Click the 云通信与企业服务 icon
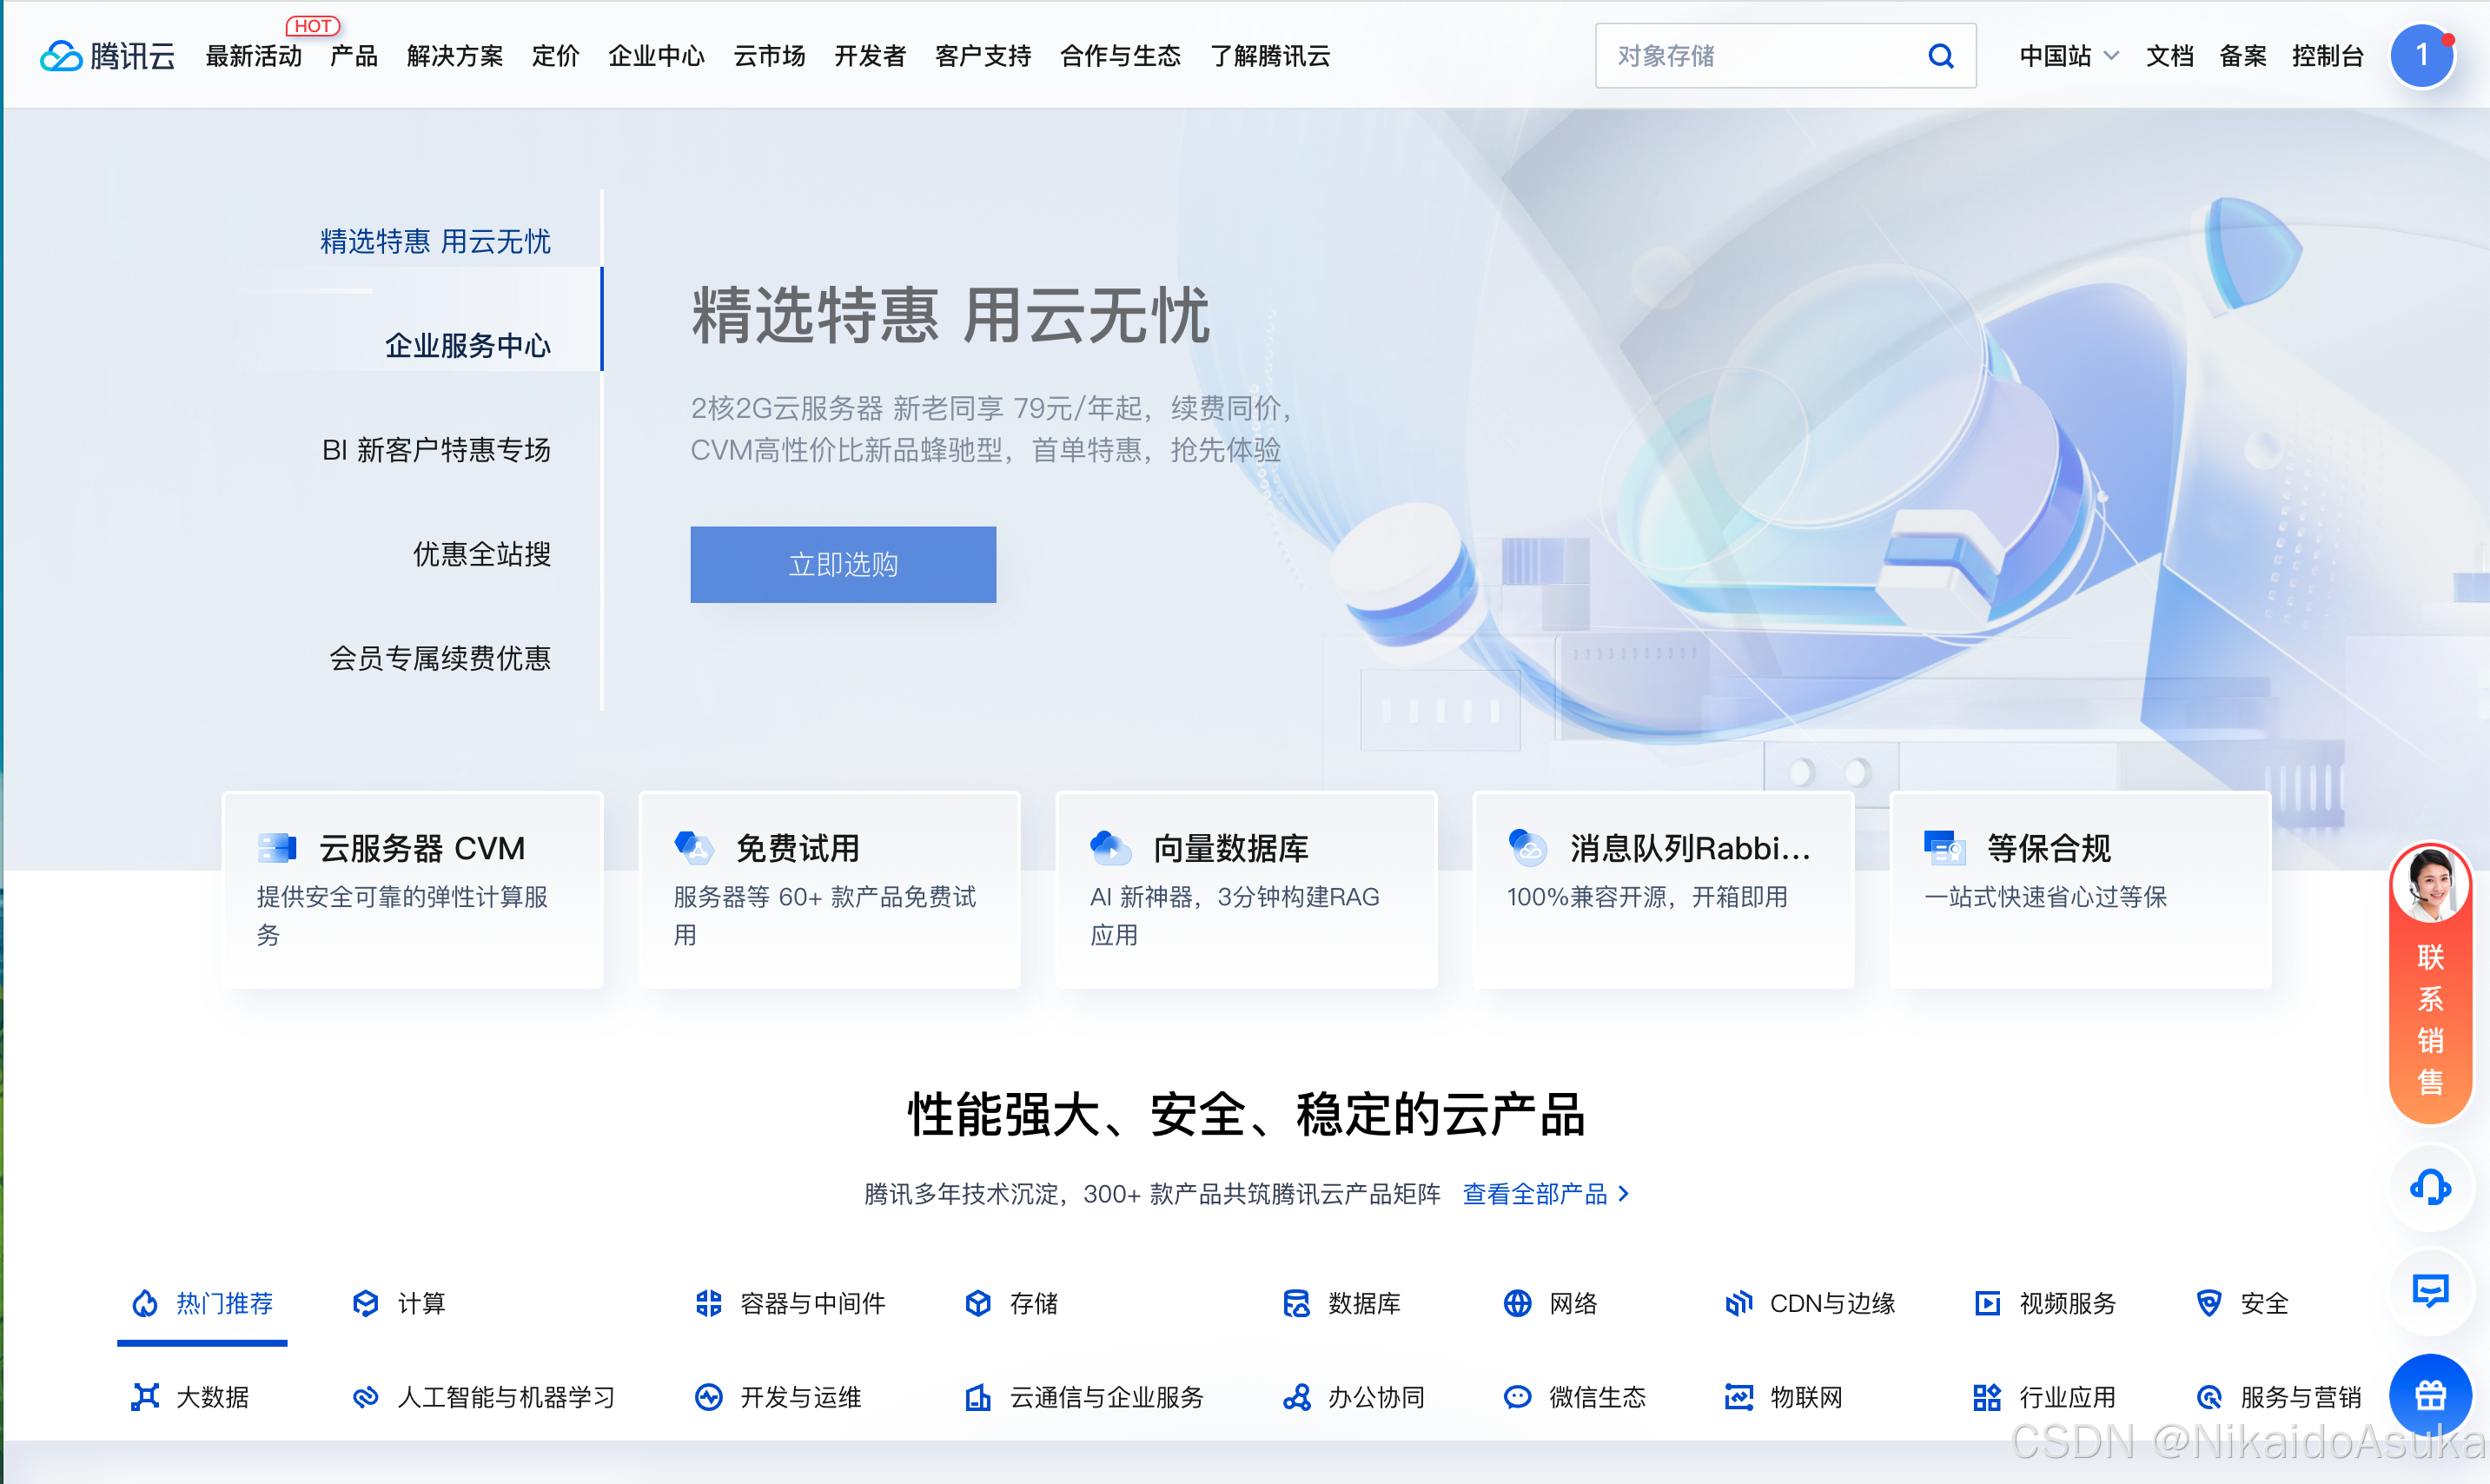2490x1484 pixels. click(x=978, y=1397)
